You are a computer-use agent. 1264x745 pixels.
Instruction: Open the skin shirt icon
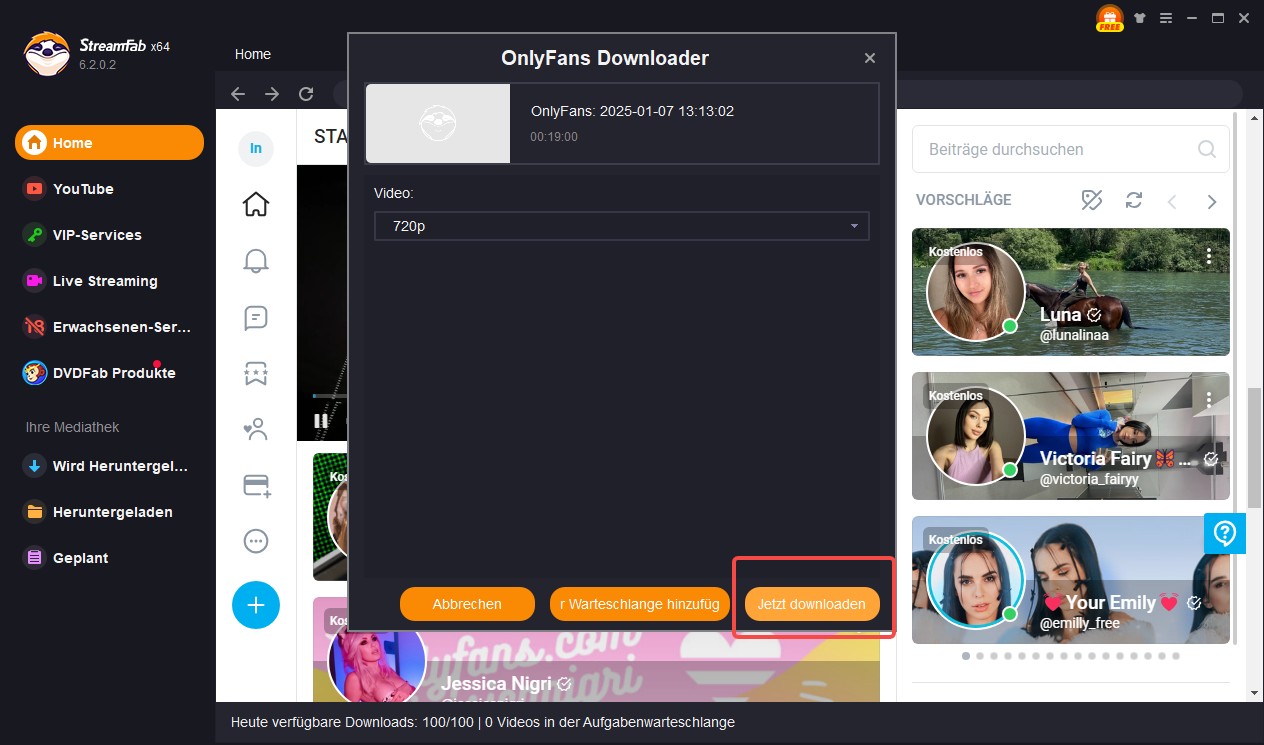click(1141, 18)
